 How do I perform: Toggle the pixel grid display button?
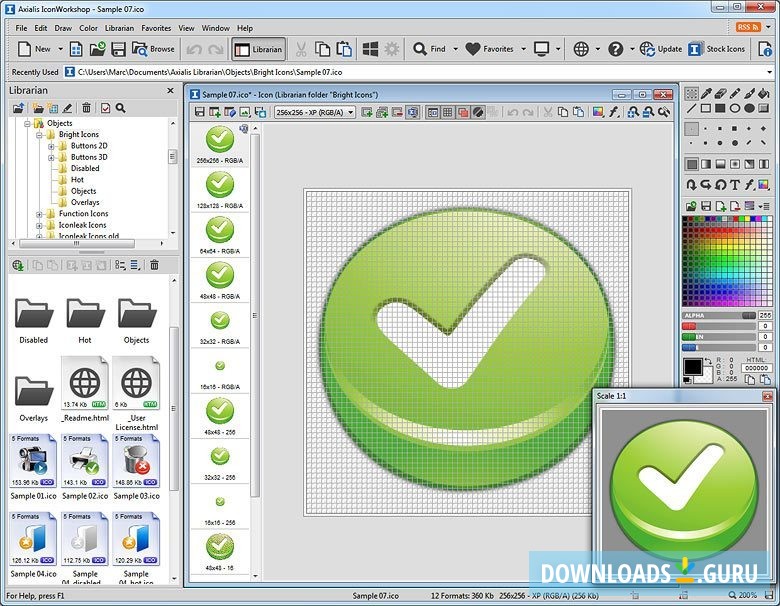pyautogui.click(x=448, y=112)
